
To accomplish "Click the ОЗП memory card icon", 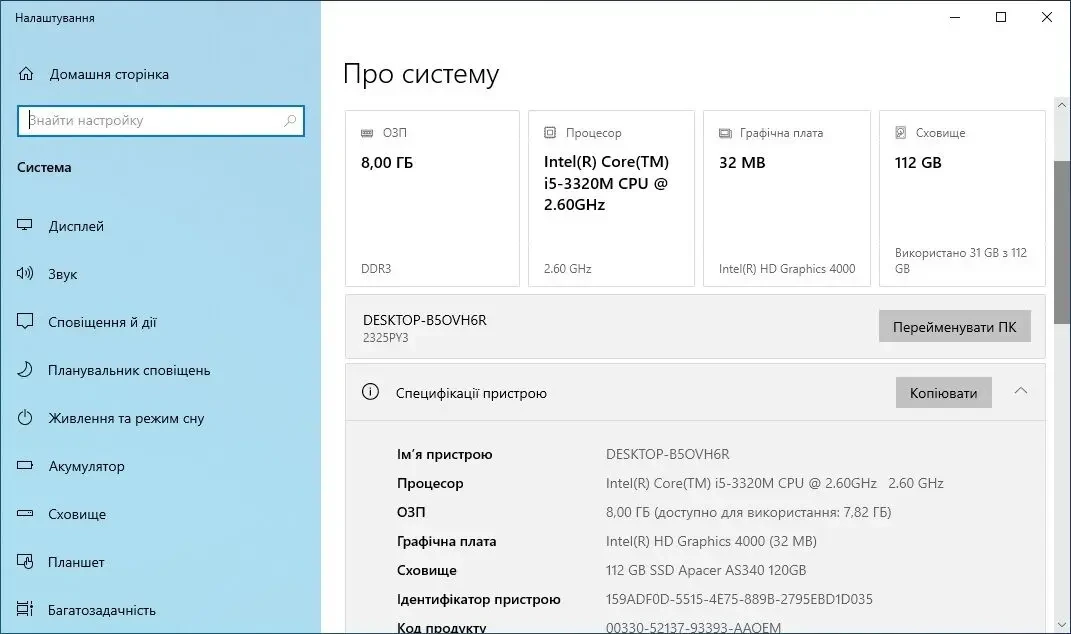I will 367,133.
